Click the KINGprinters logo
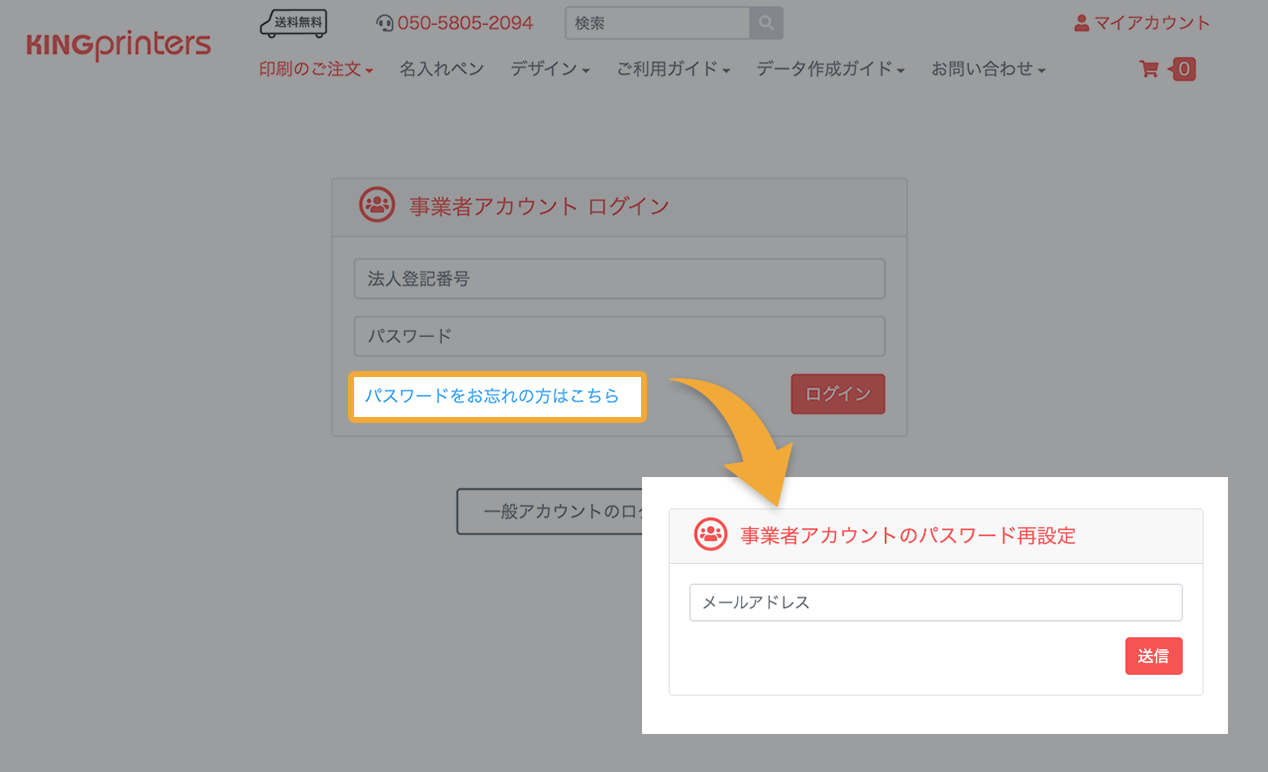 118,45
